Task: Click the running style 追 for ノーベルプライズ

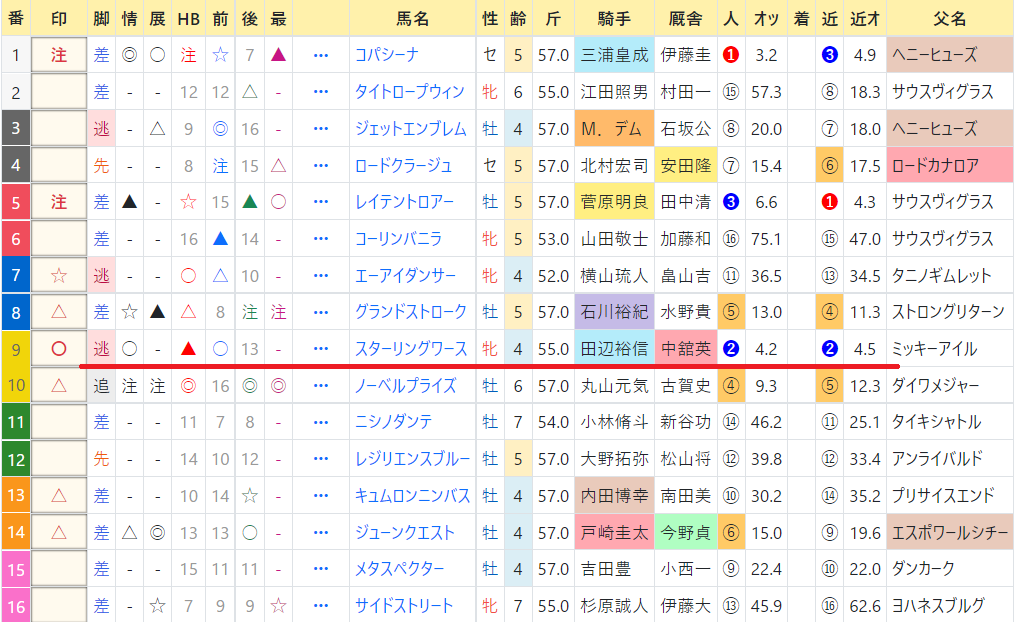Action: pos(101,386)
